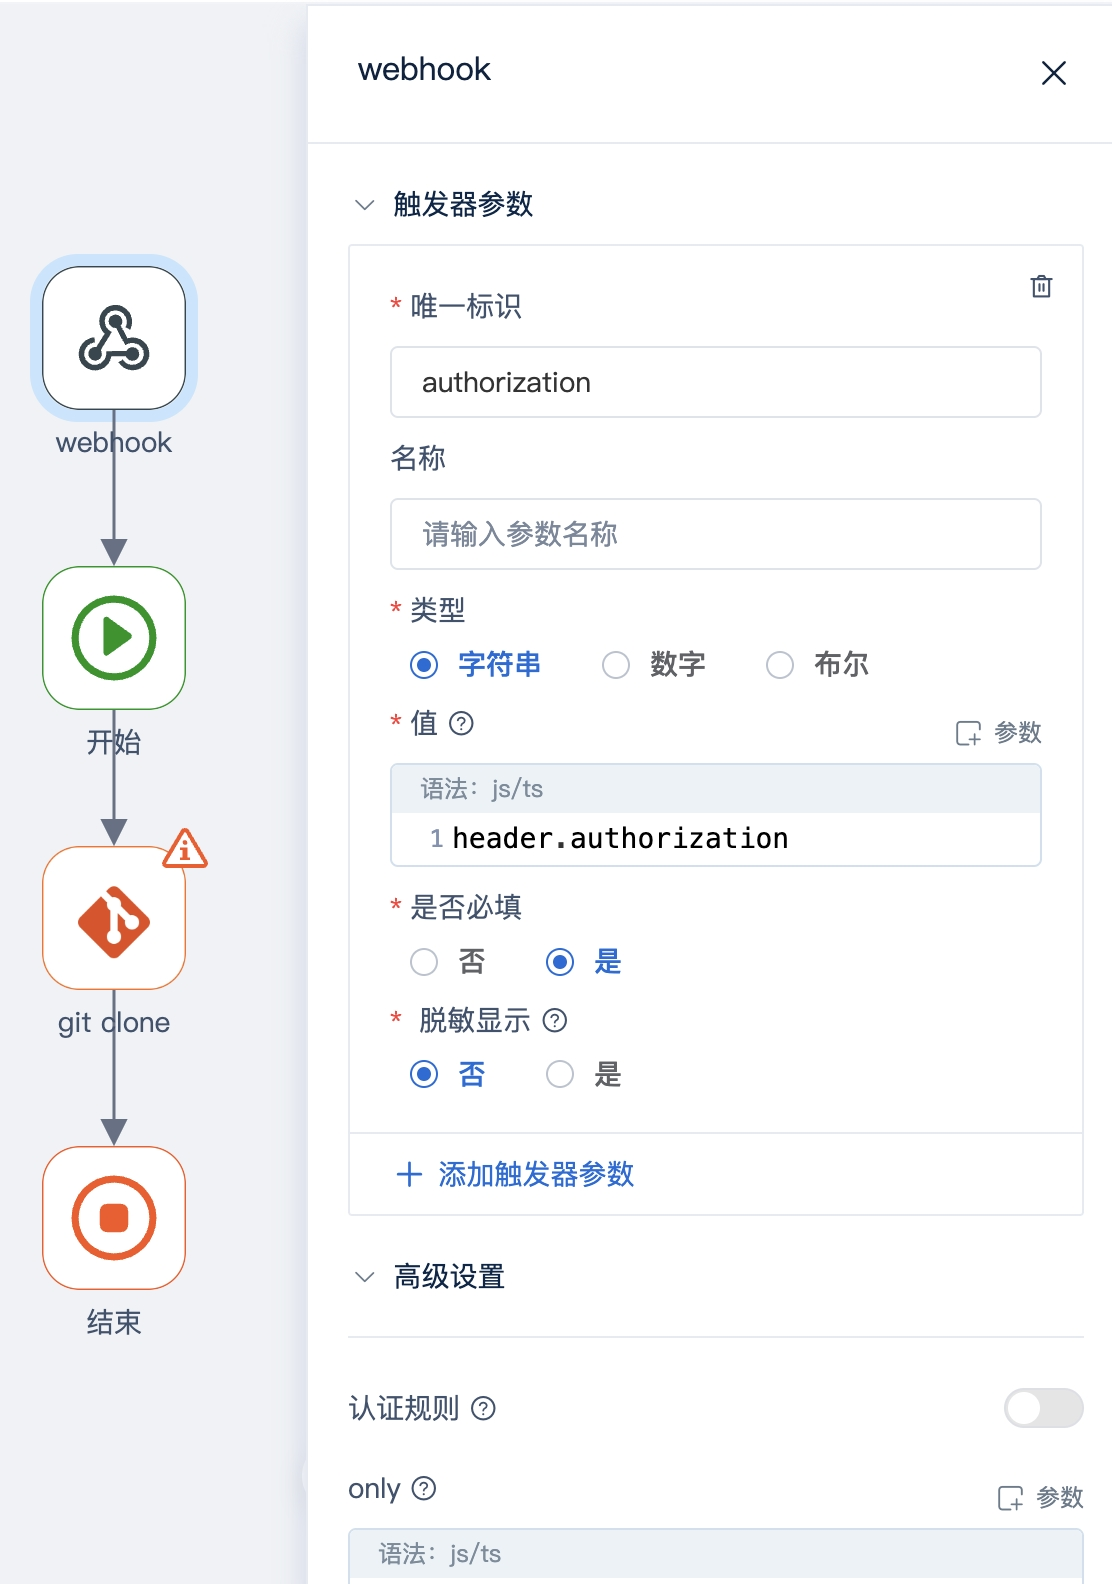Select the webhook trigger node icon
This screenshot has width=1112, height=1584.
pyautogui.click(x=114, y=338)
